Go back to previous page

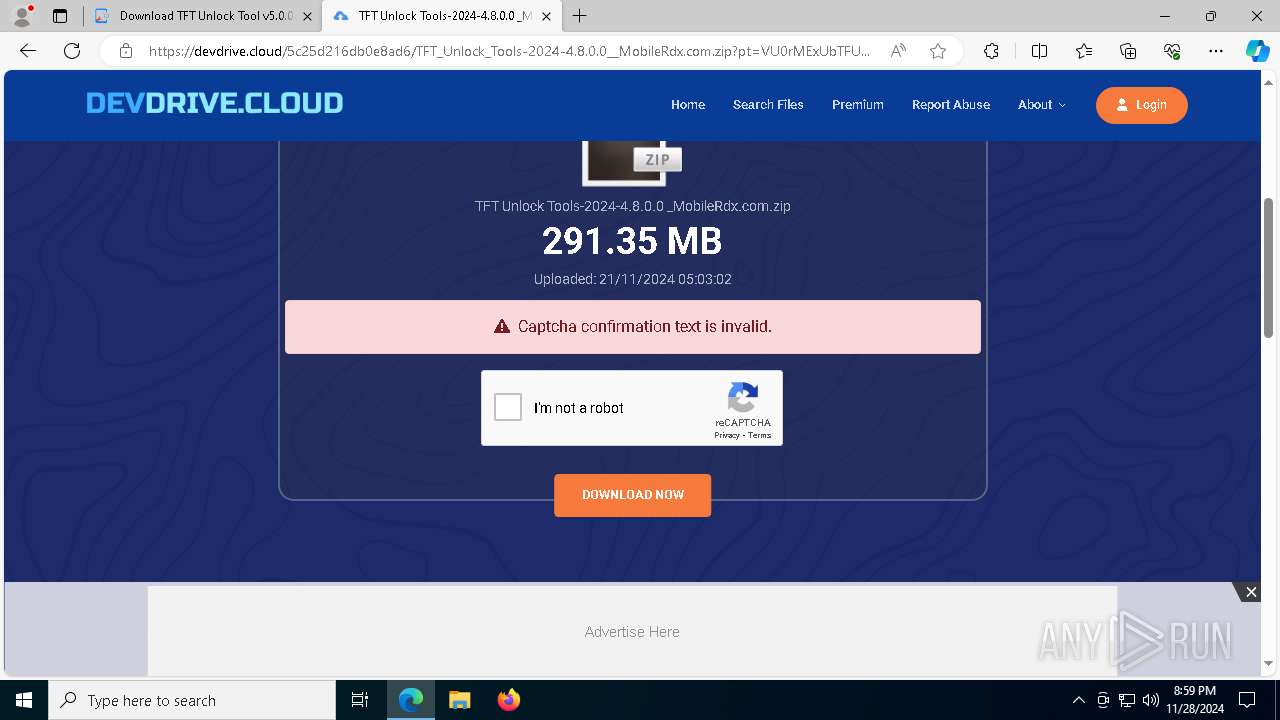(x=28, y=51)
